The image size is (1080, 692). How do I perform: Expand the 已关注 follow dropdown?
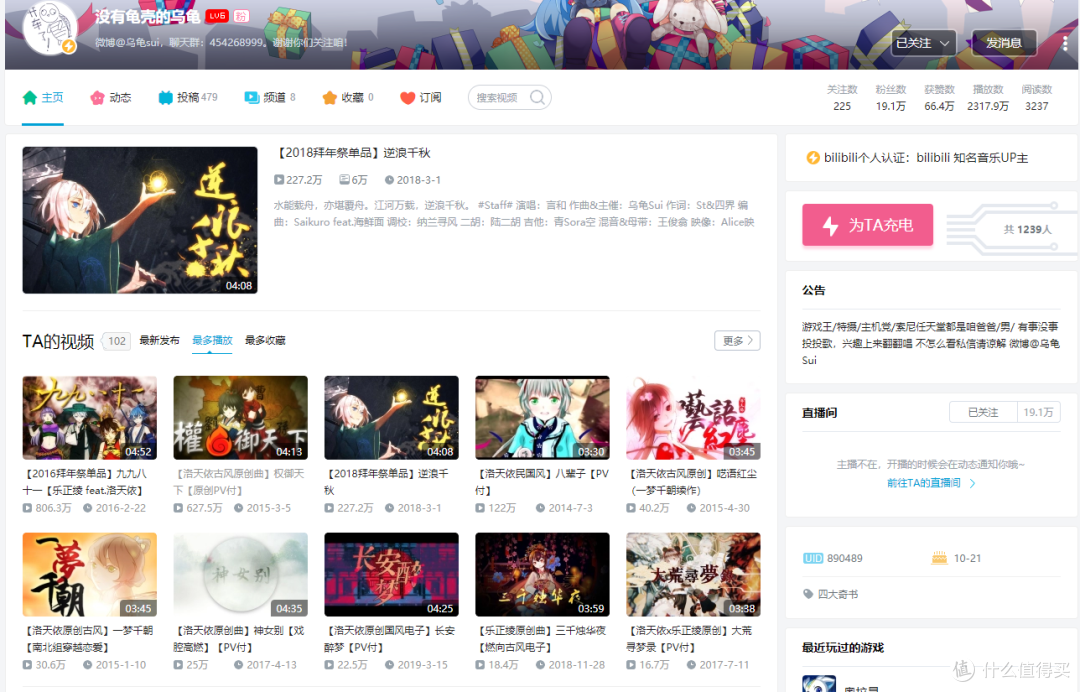923,43
